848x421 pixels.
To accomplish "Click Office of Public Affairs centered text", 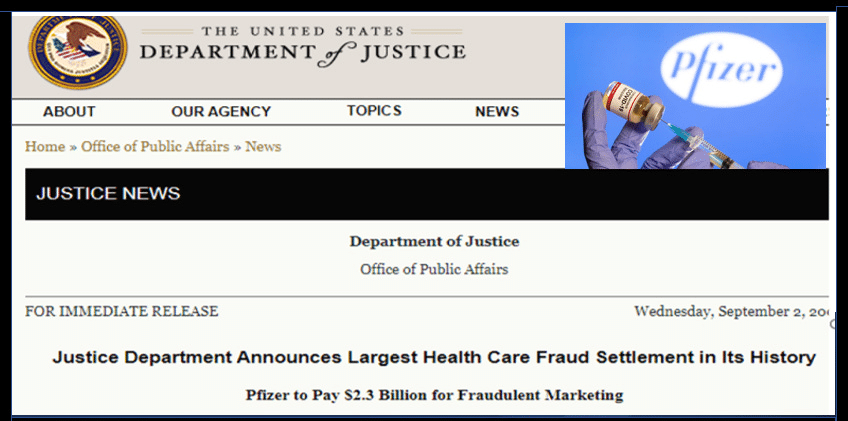I will (434, 269).
